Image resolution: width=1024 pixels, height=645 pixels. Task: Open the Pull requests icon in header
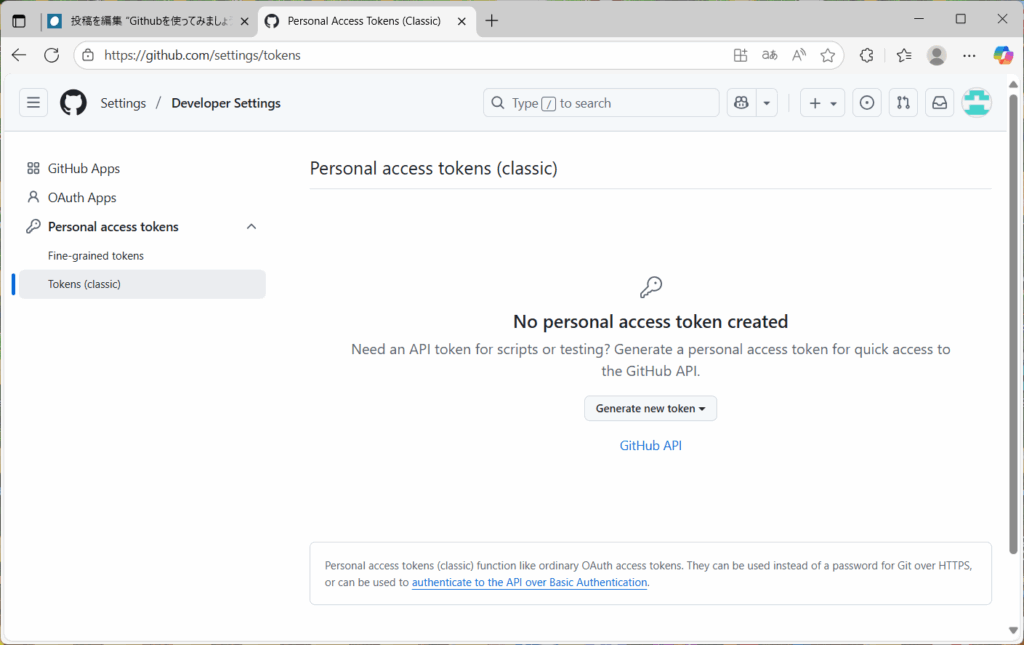(903, 103)
